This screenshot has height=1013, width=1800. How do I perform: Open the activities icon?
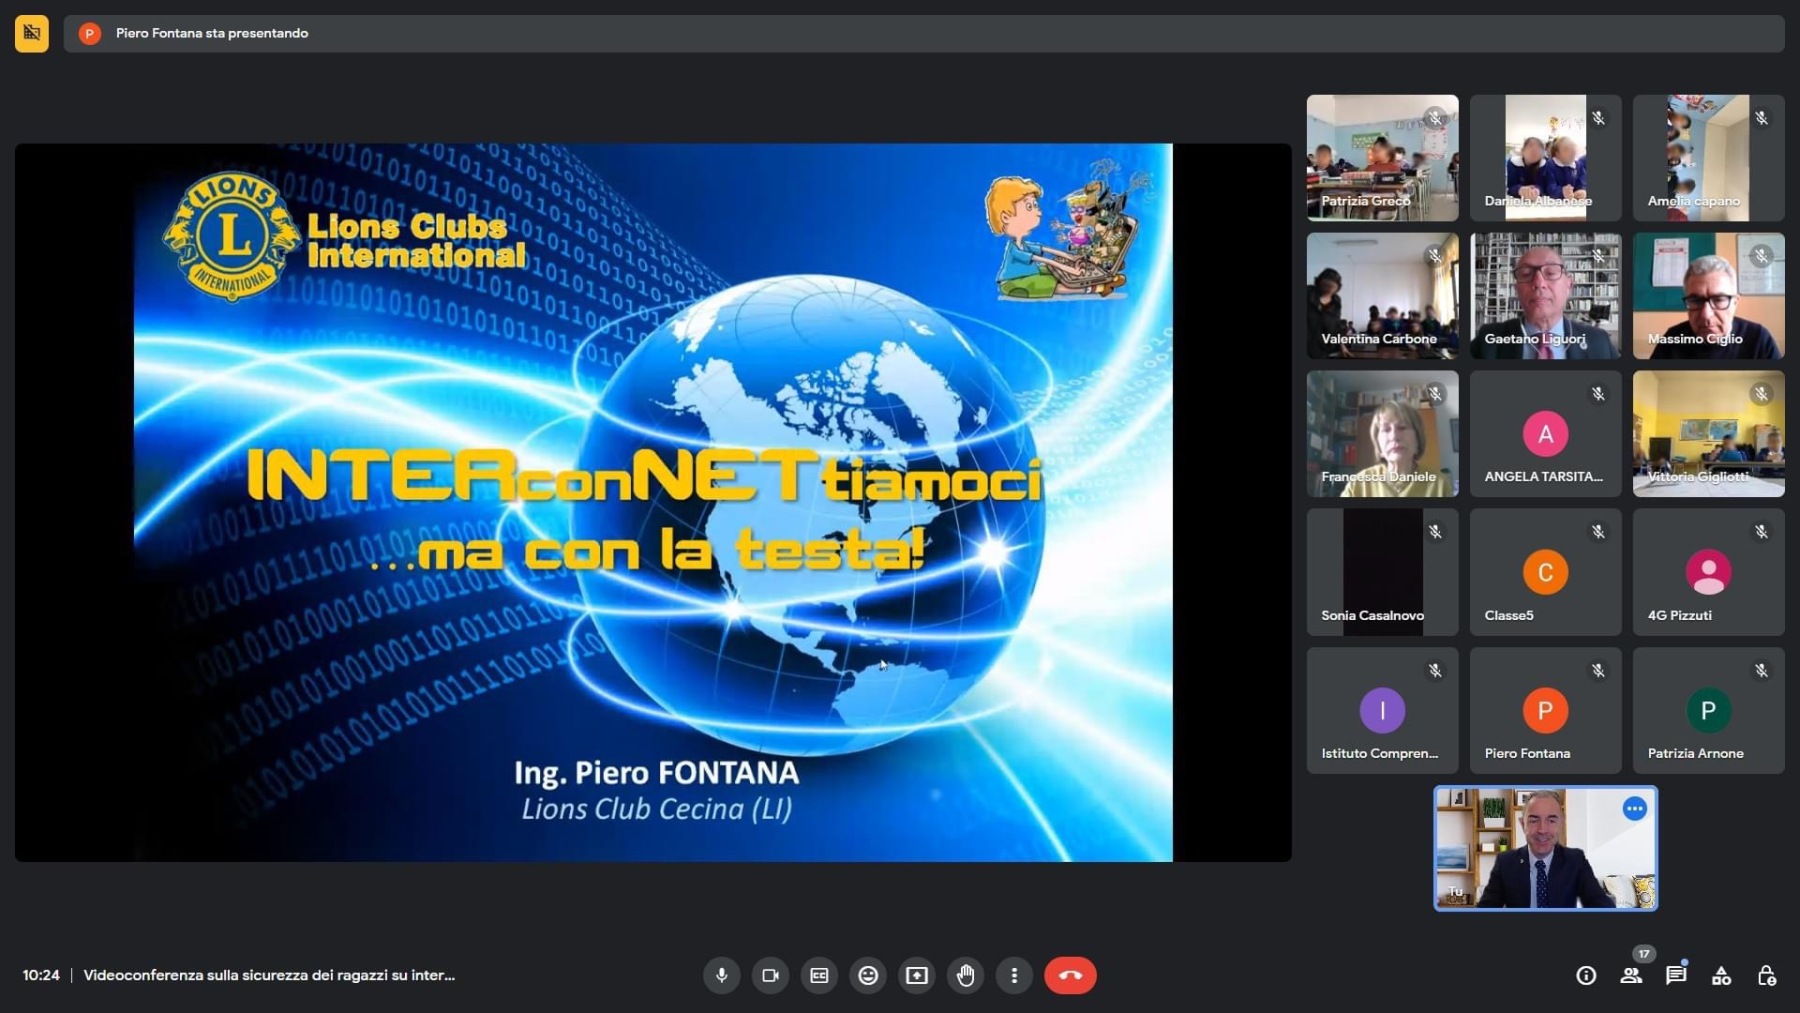[1721, 975]
